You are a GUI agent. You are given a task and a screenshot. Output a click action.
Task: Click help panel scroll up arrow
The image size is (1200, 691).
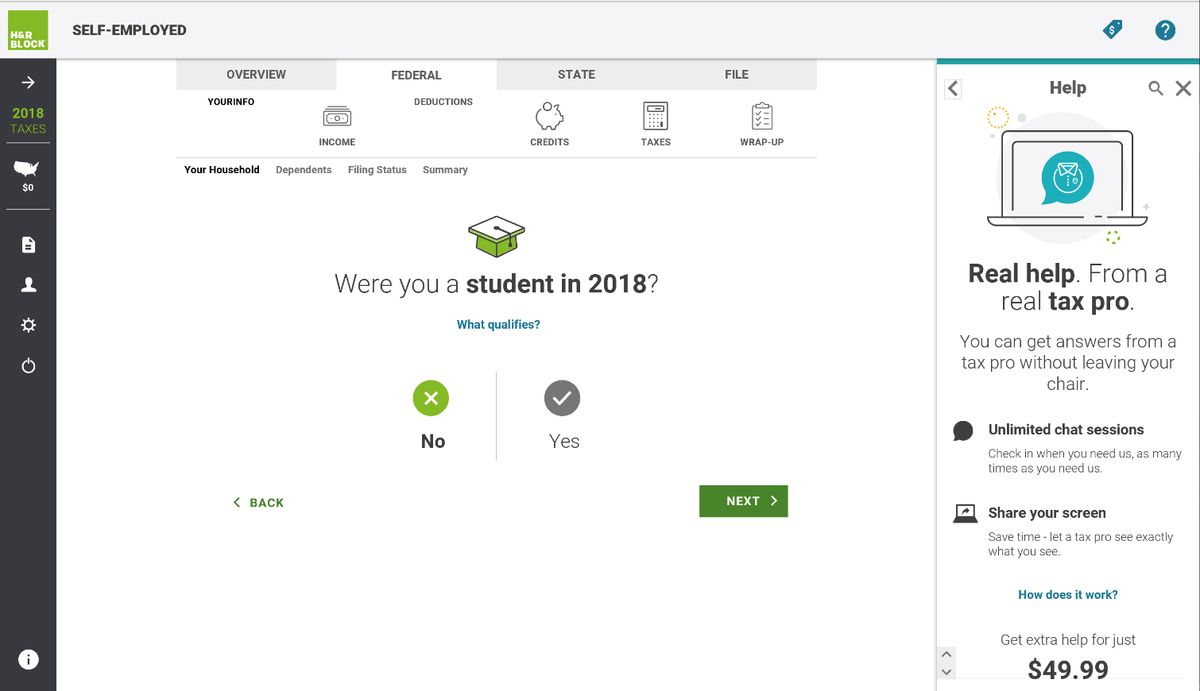pyautogui.click(x=947, y=654)
